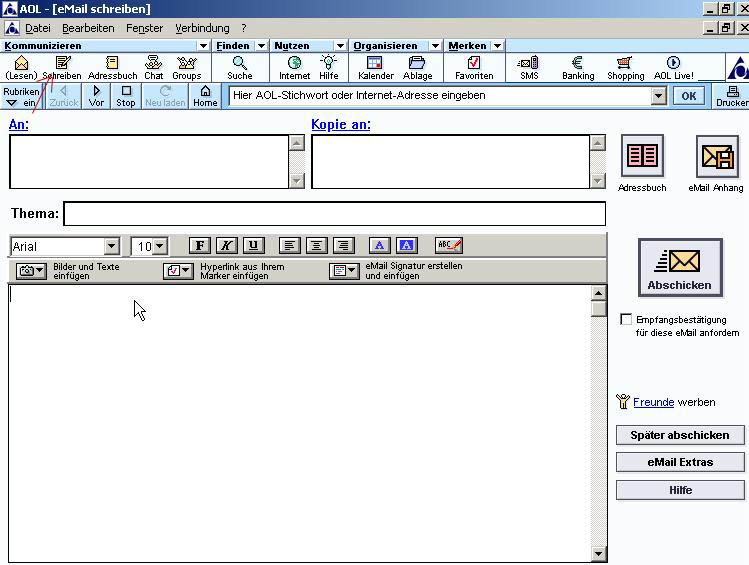Expand the Organisieren dropdown arrow
Screen dimensions: 749x565
435,46
